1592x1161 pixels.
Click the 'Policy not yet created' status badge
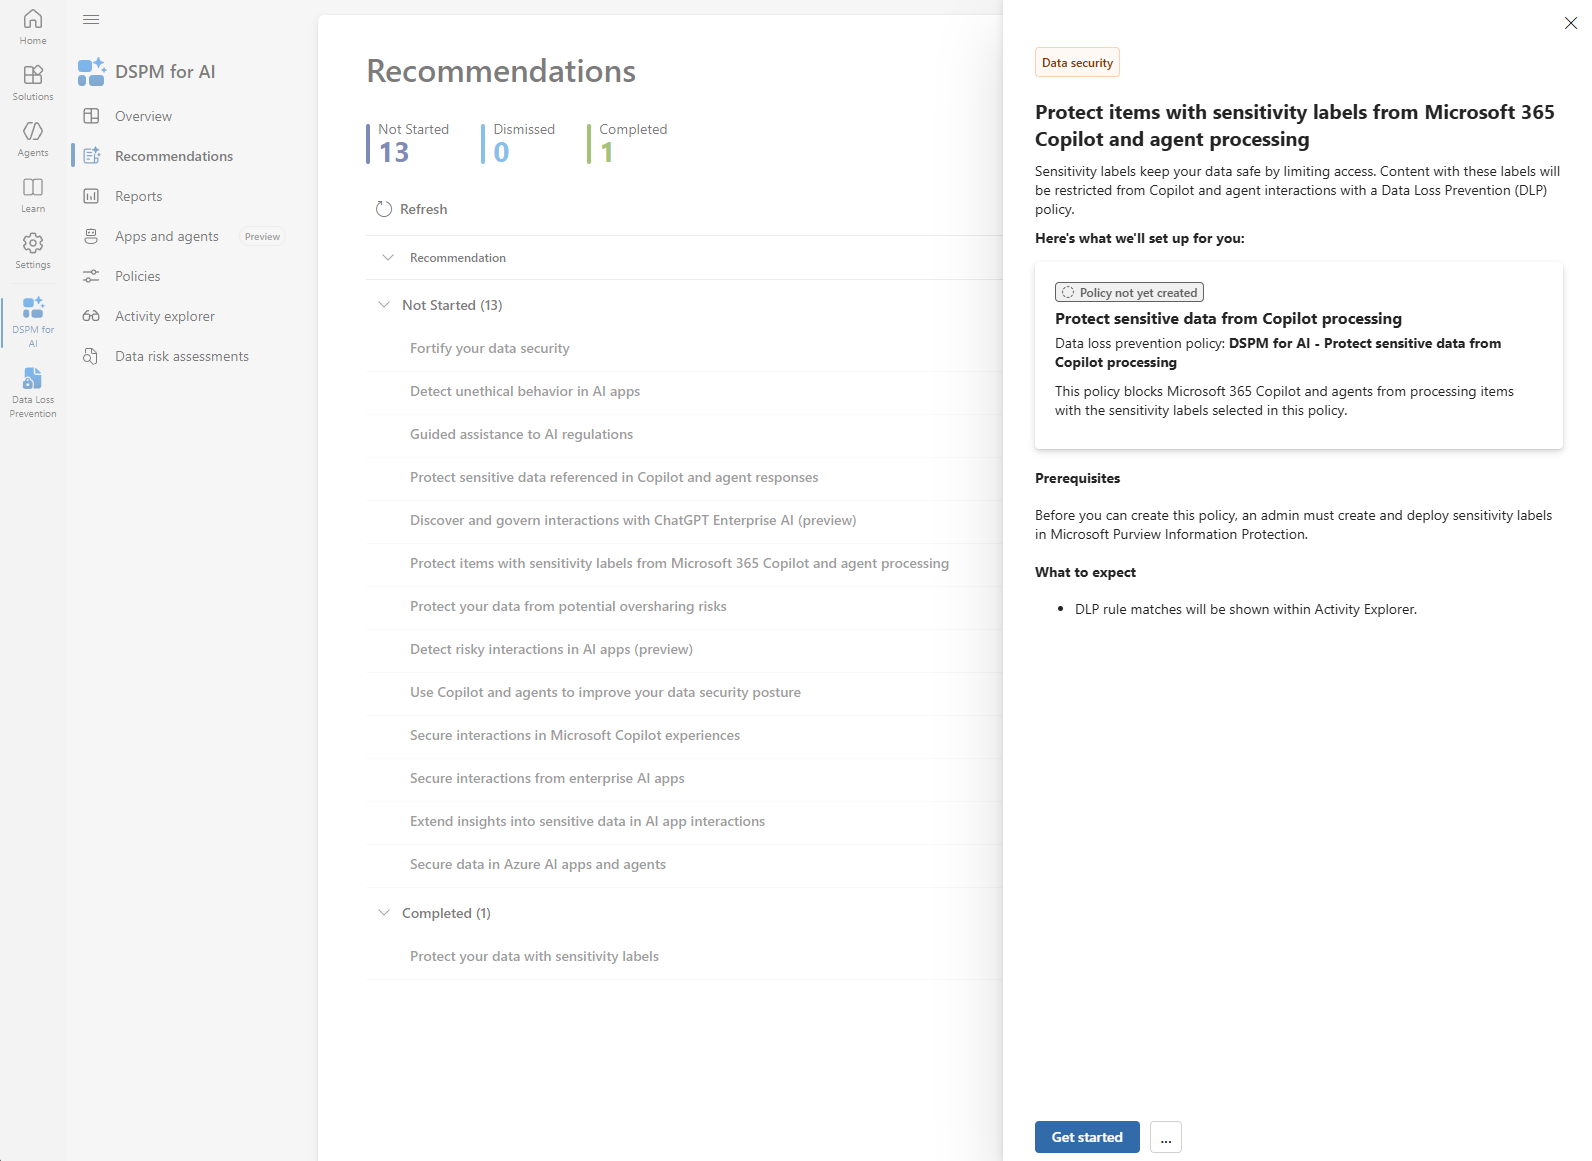1129,292
